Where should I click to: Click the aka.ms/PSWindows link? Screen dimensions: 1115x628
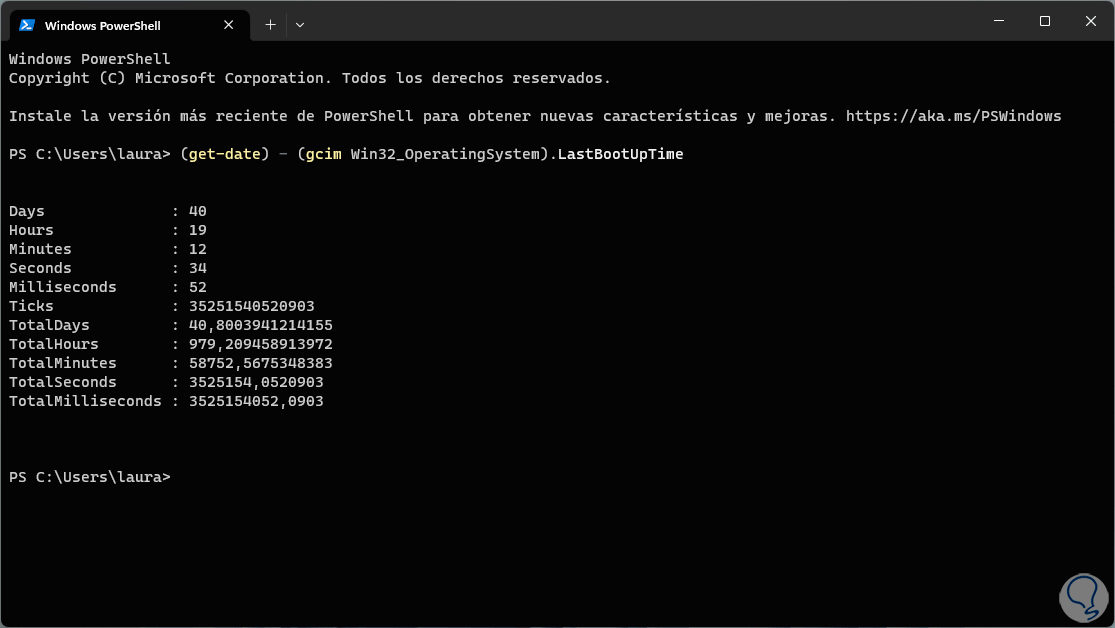tap(953, 116)
